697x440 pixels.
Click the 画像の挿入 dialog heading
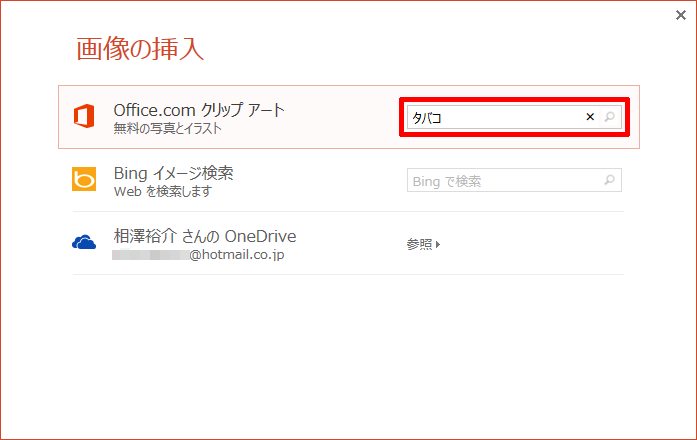tap(140, 49)
